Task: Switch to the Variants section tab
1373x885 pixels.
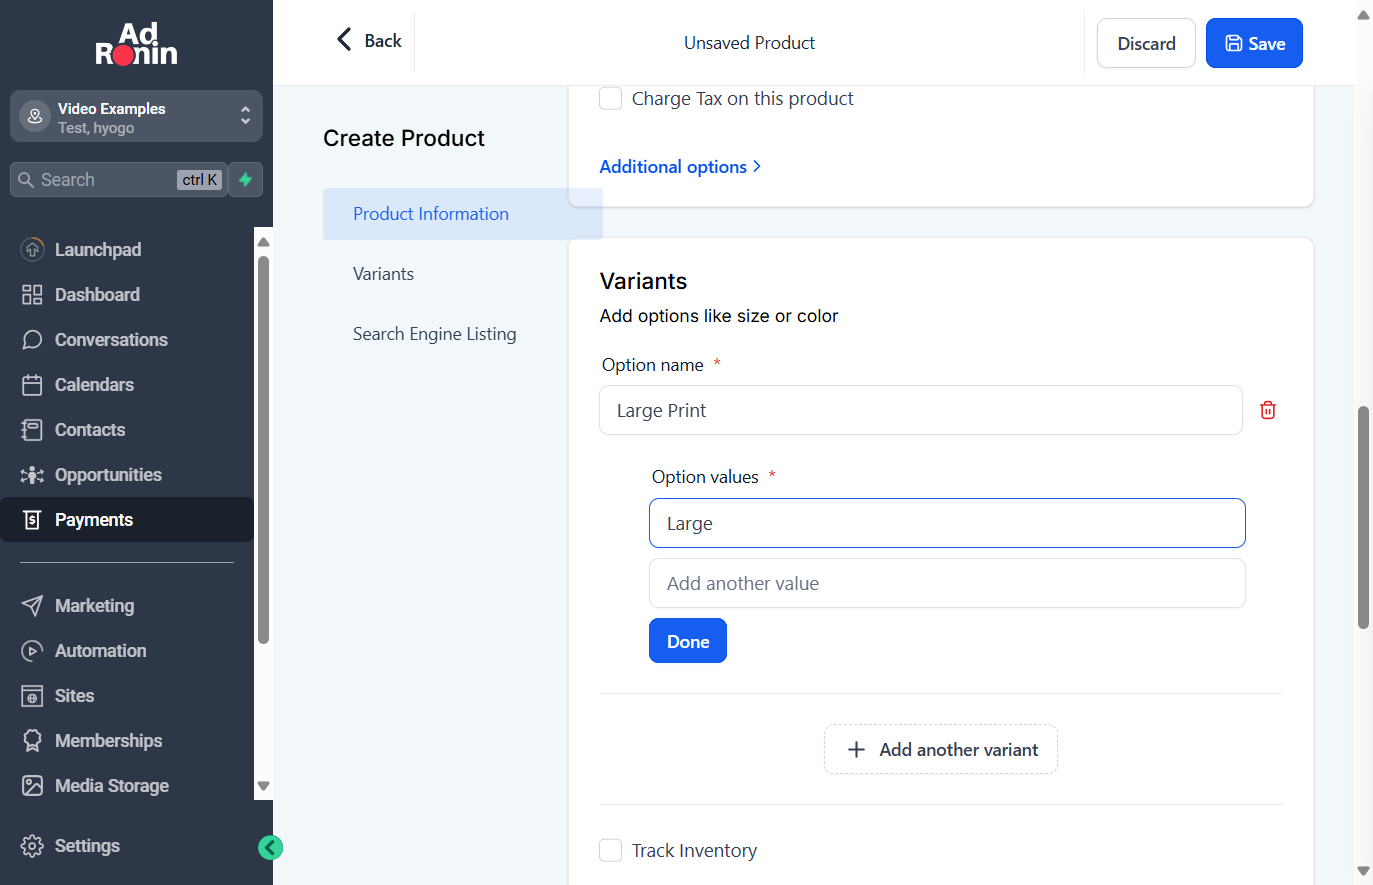Action: point(383,274)
